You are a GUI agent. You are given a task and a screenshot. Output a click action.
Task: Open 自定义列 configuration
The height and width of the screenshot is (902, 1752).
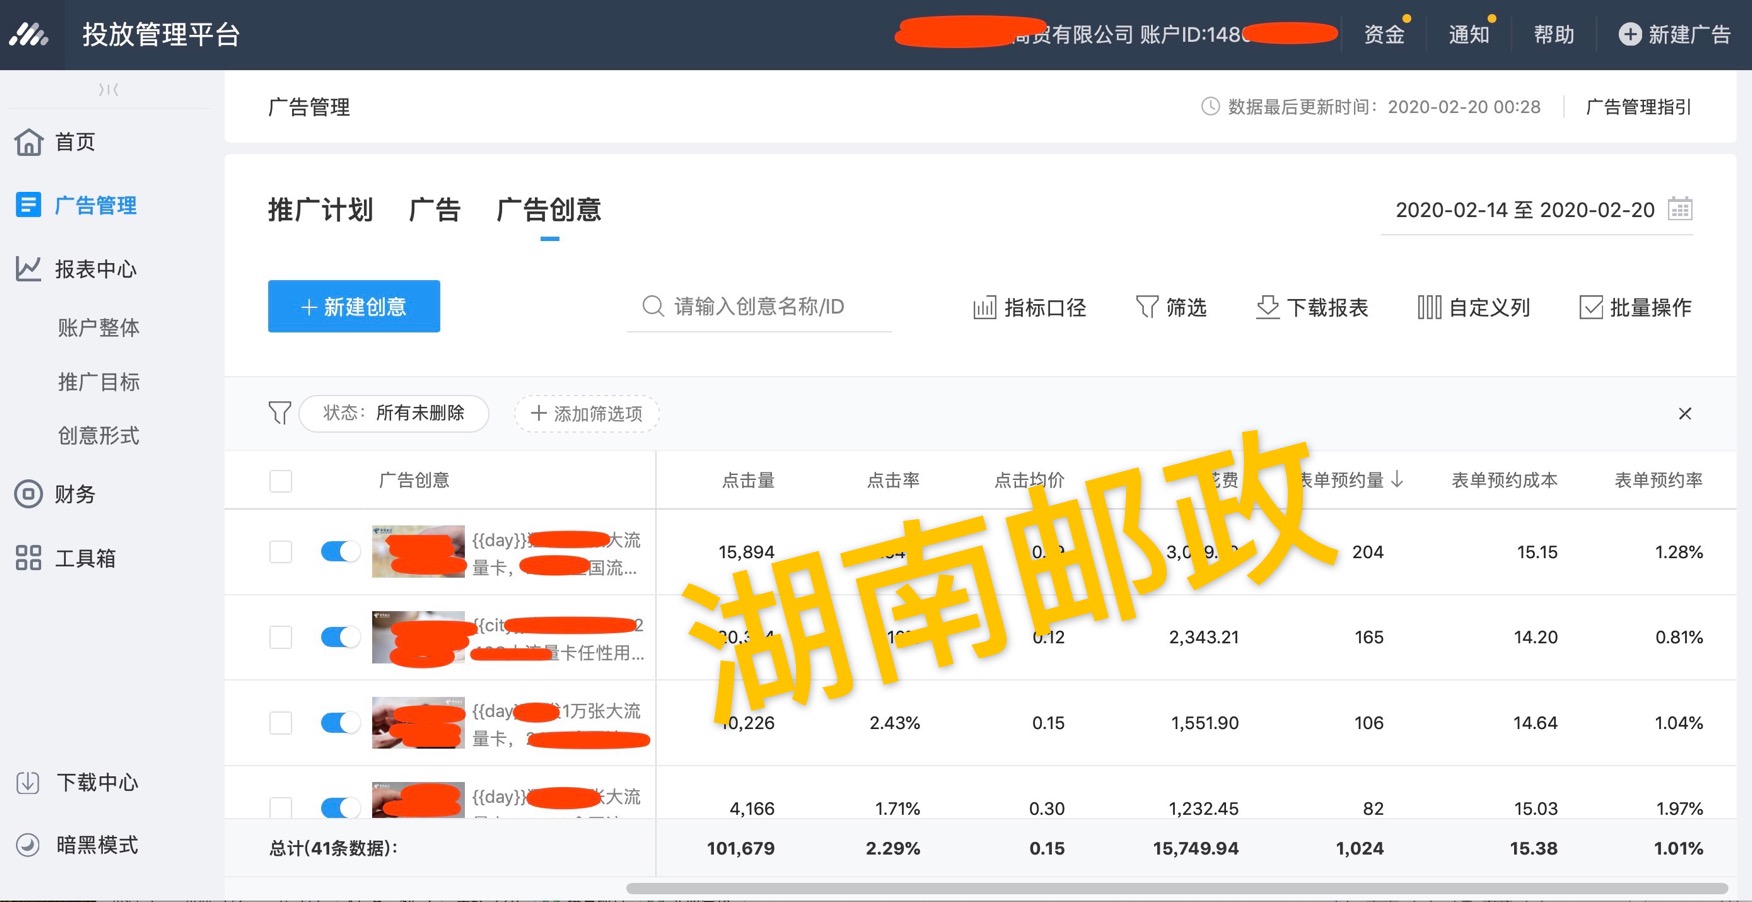click(x=1473, y=307)
